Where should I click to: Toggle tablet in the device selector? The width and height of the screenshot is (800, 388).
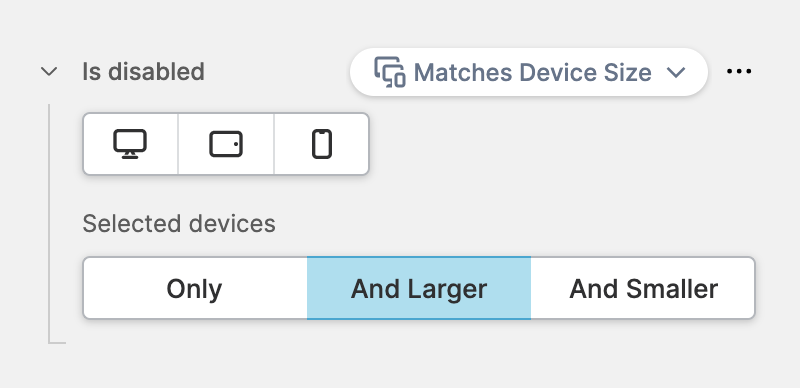[226, 144]
